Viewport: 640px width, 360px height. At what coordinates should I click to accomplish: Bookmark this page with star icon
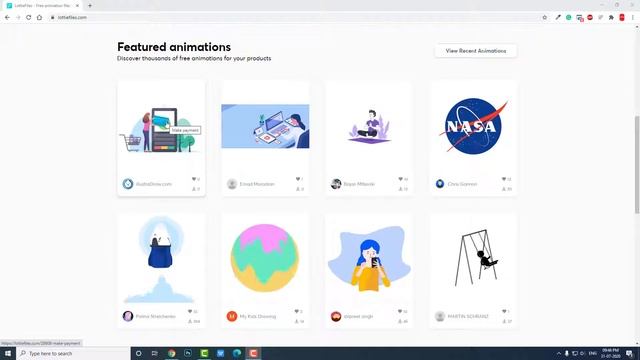pyautogui.click(x=544, y=17)
